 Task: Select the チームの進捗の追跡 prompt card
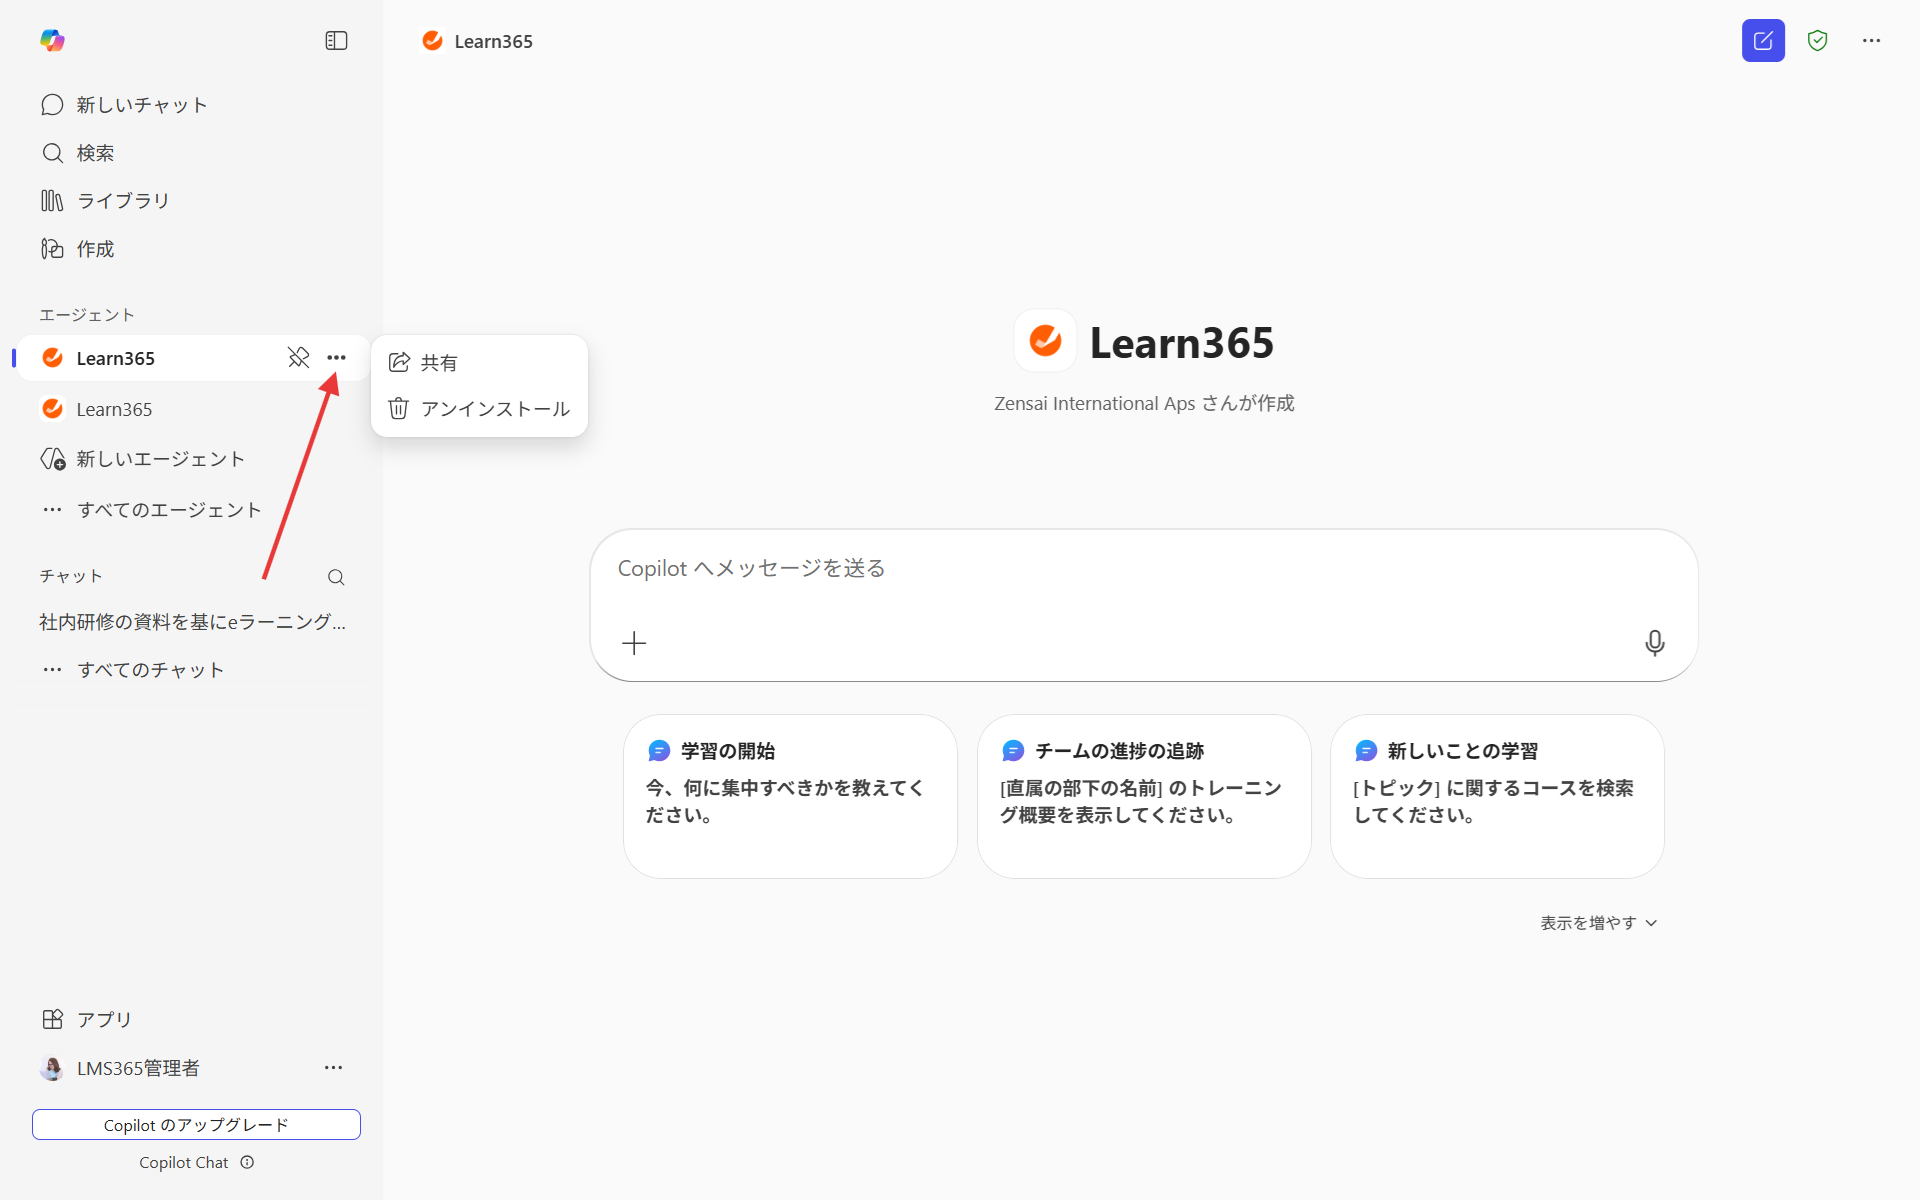coord(1144,796)
